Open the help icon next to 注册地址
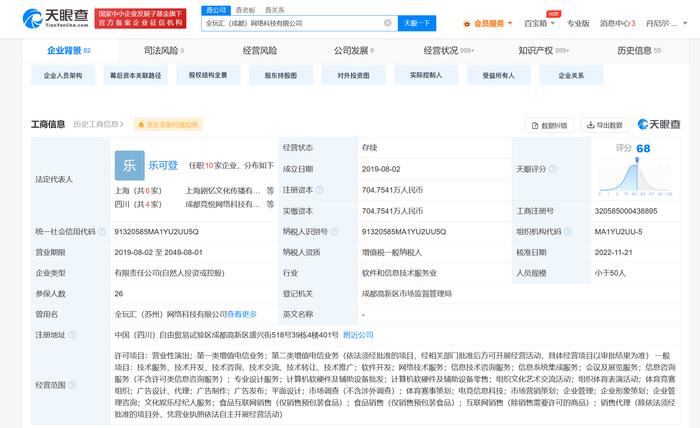The width and height of the screenshot is (700, 428). (72, 335)
